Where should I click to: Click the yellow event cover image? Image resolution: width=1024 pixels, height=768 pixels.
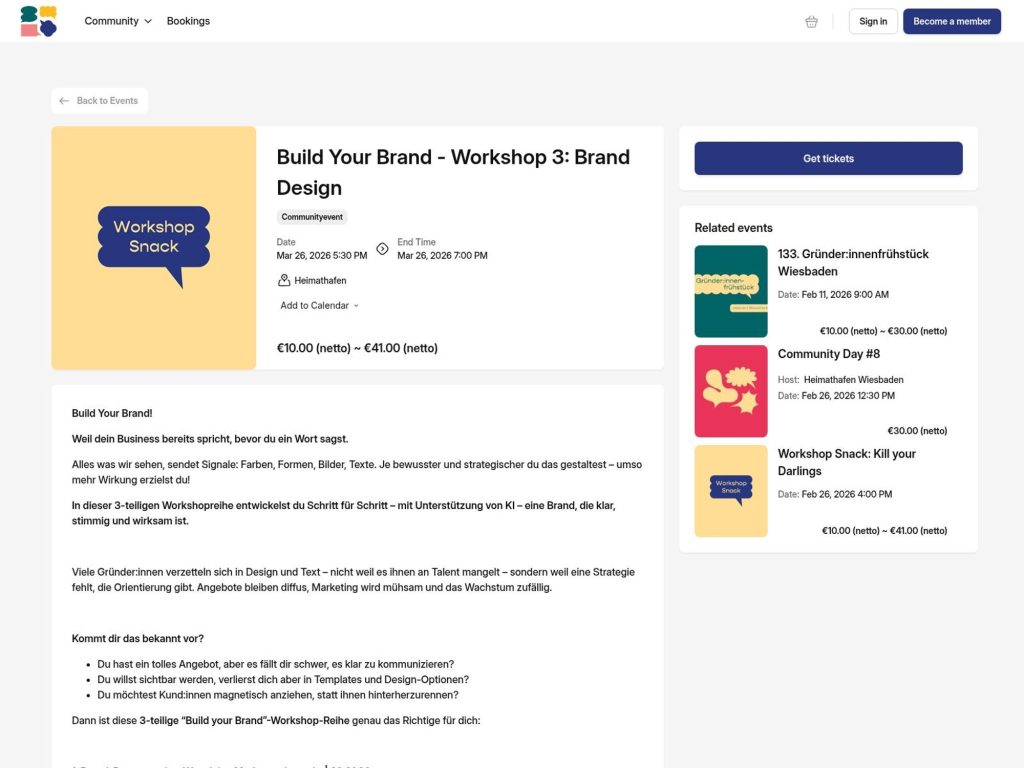click(x=153, y=247)
